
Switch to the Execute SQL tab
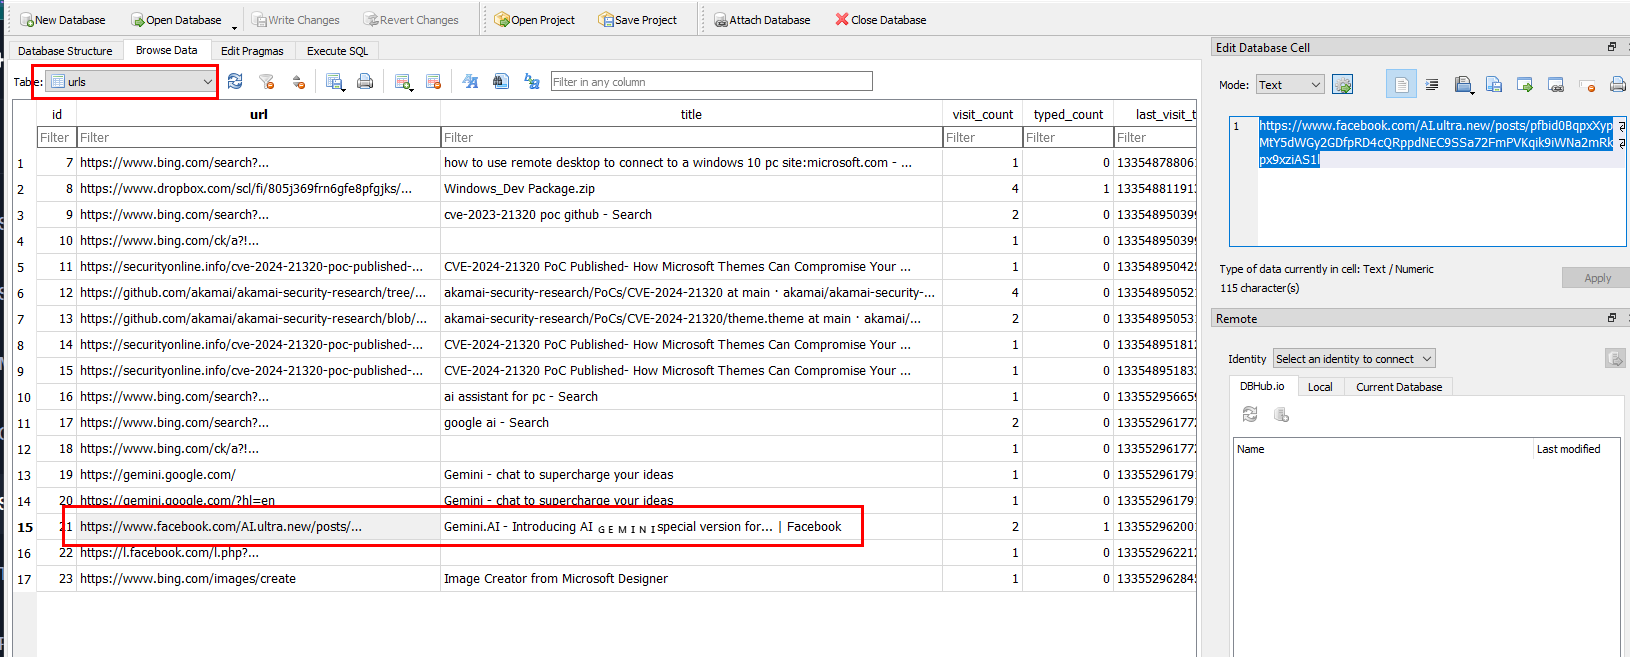pyautogui.click(x=337, y=51)
